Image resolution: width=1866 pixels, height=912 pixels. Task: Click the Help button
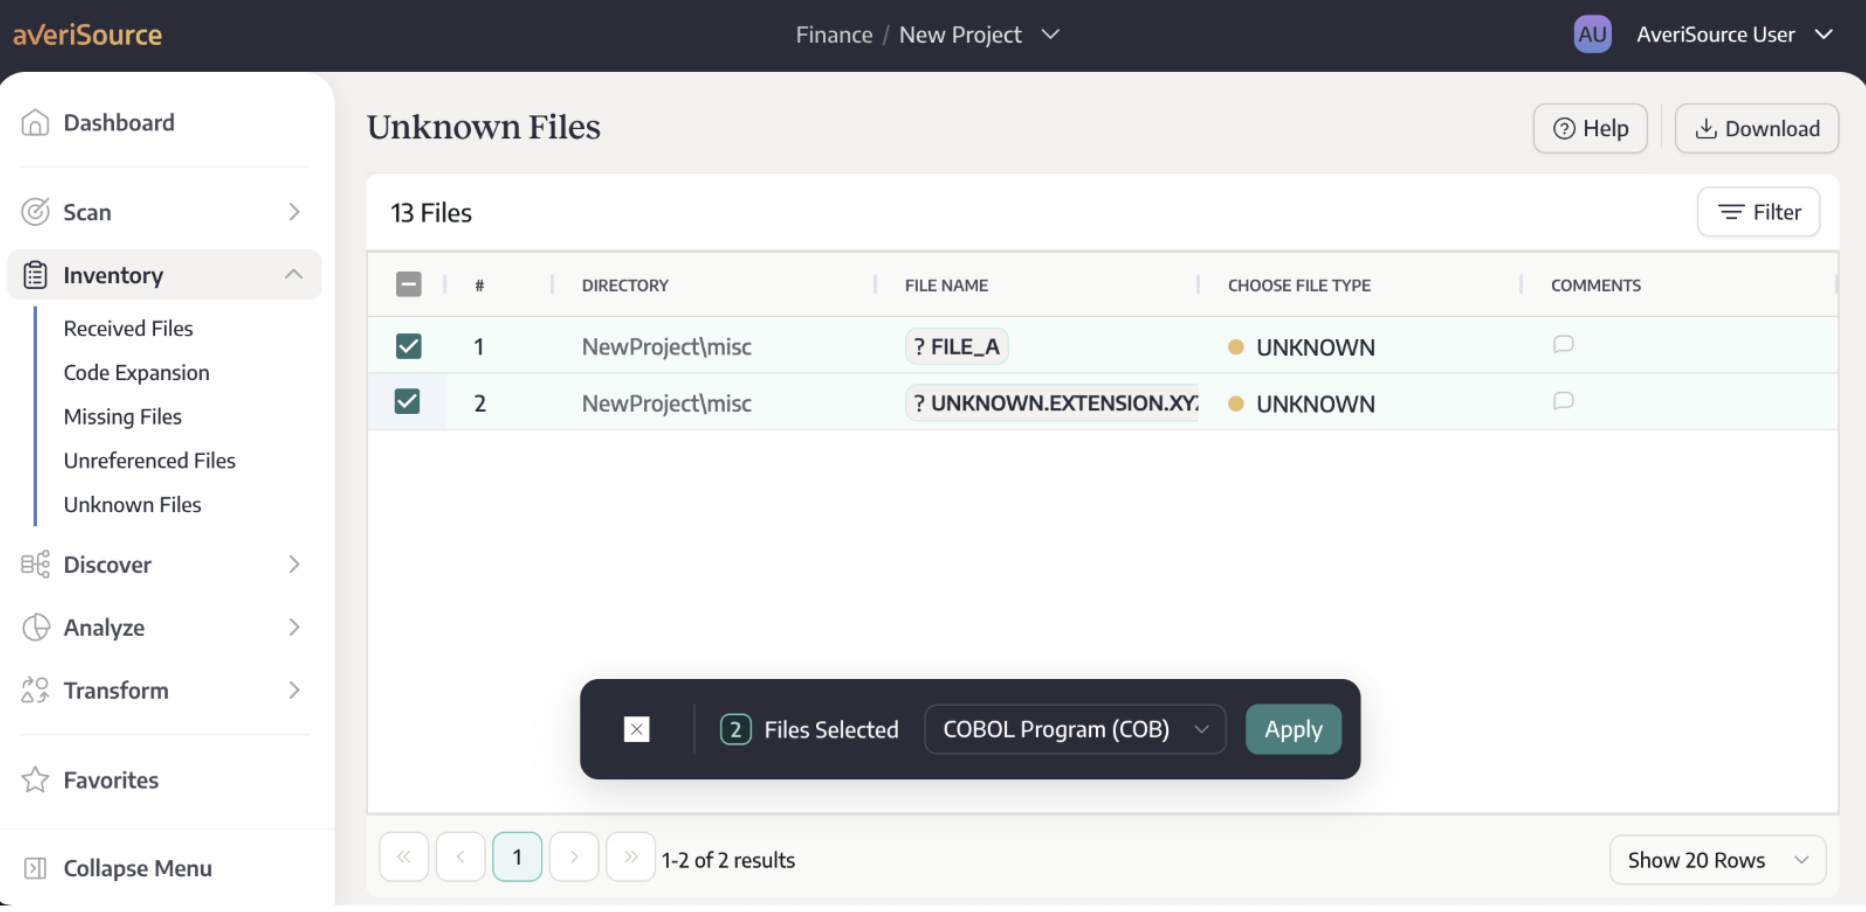point(1590,128)
